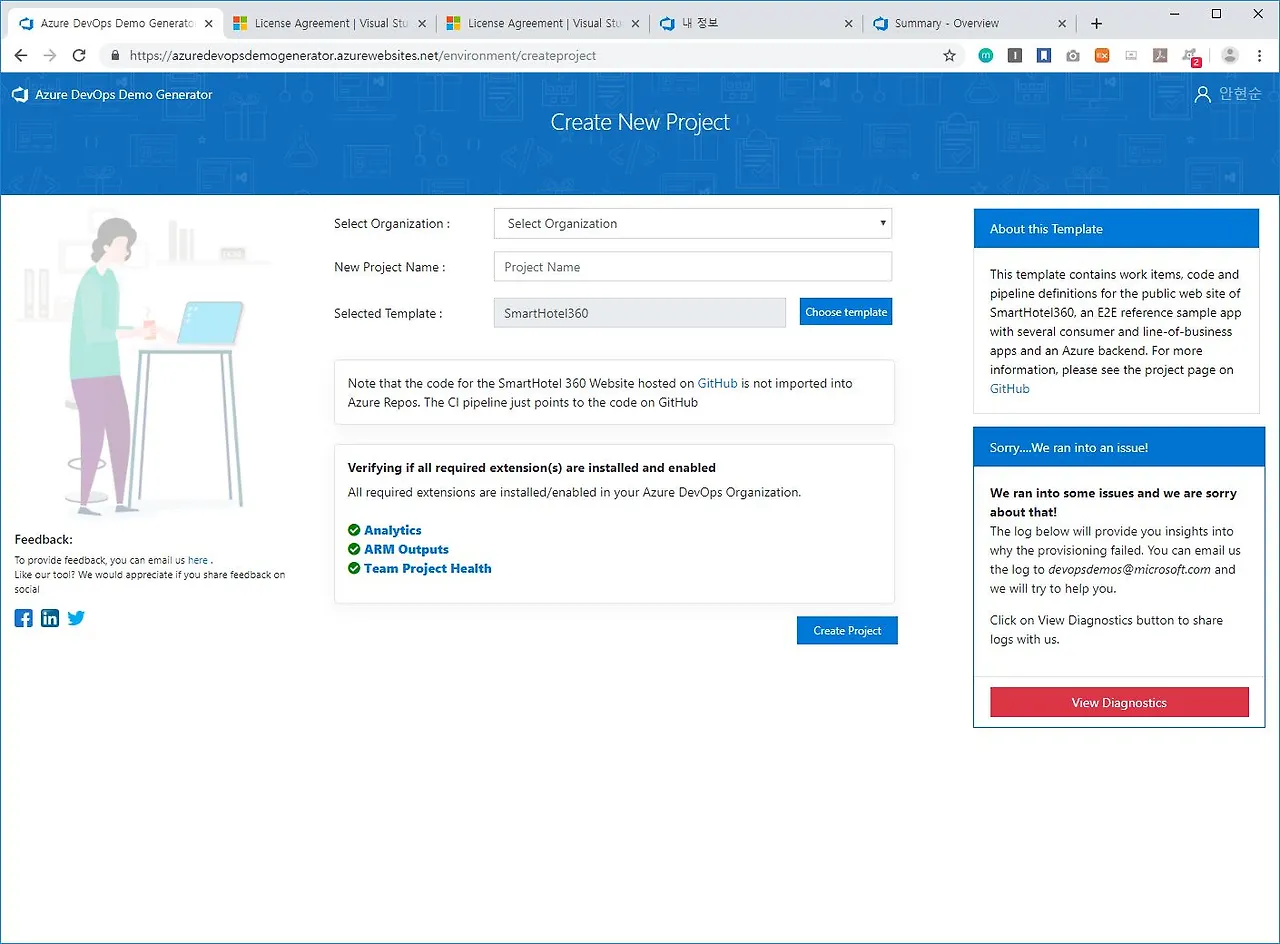Viewport: 1280px width, 944px height.
Task: Click the browser forward arrow
Action: [x=50, y=56]
